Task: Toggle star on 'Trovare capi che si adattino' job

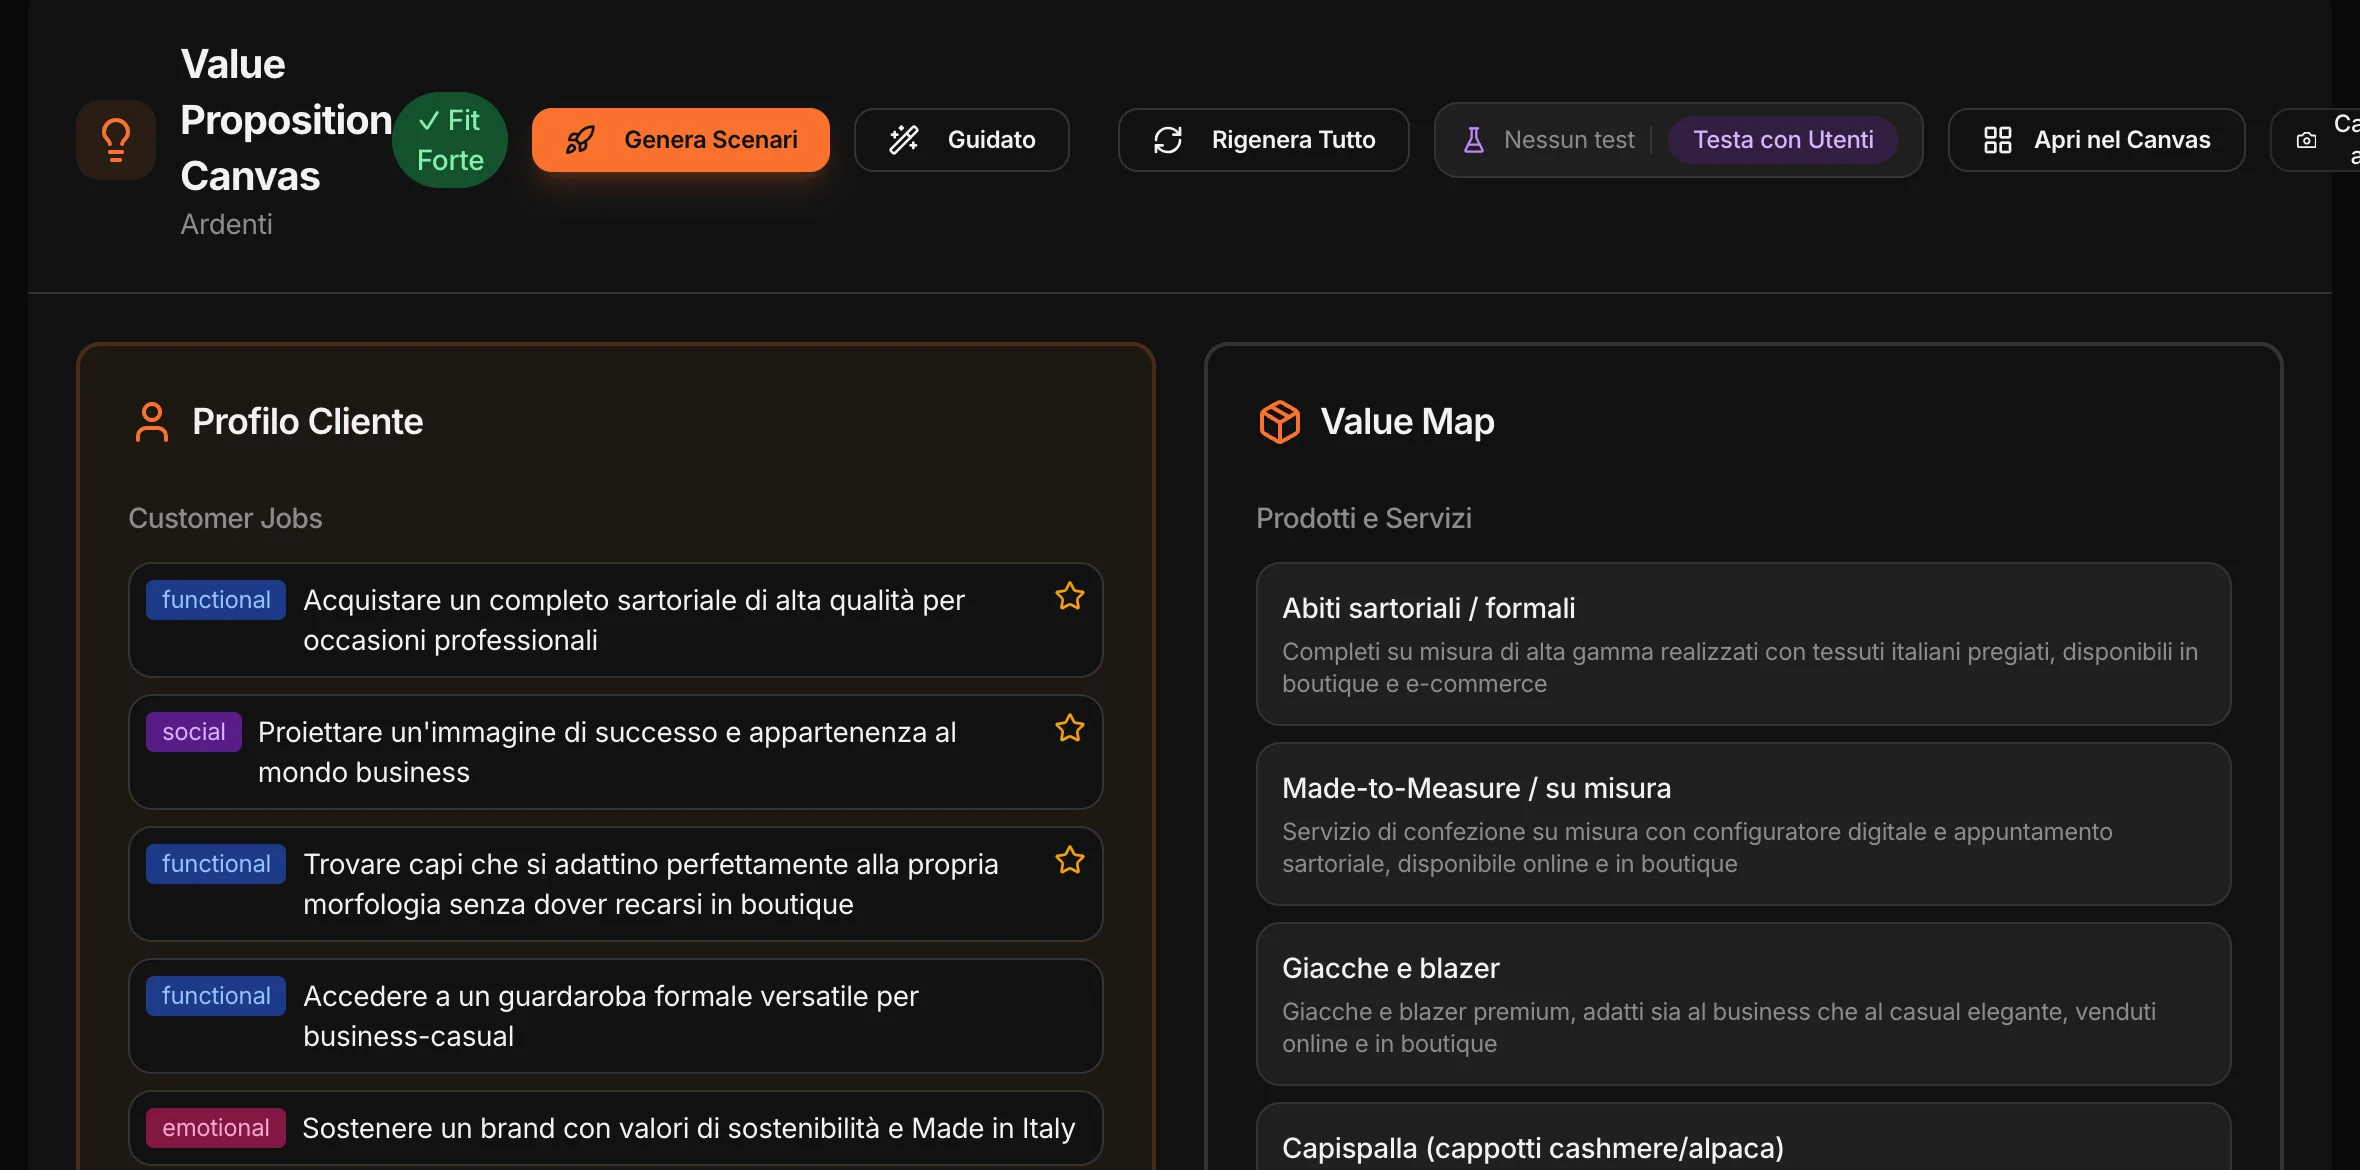Action: click(1070, 861)
